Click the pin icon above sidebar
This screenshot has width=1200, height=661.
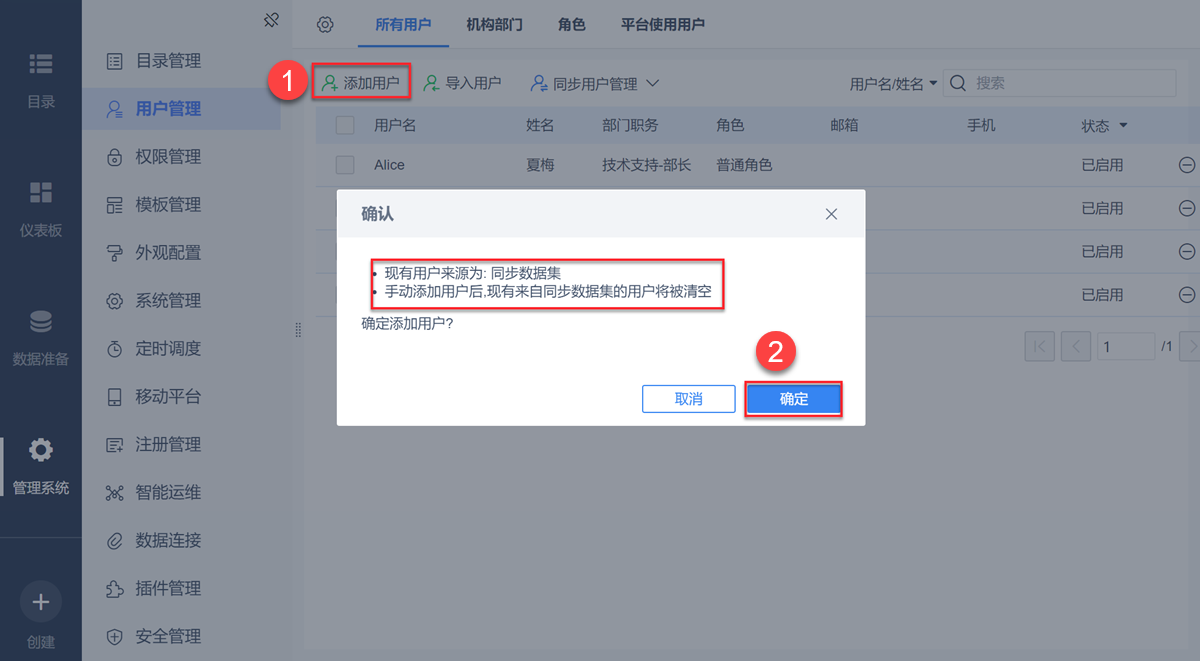pos(271,20)
